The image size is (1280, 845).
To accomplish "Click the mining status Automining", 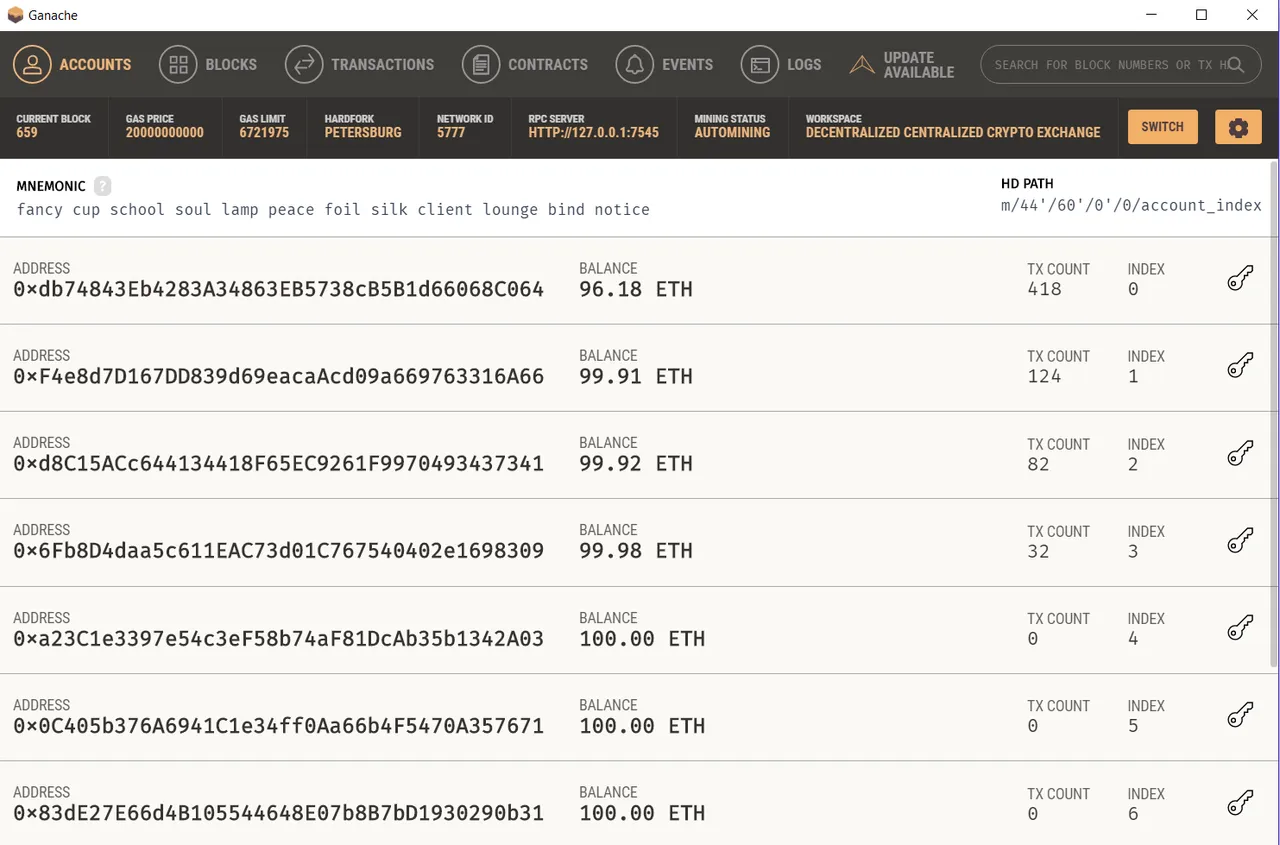I will point(732,132).
